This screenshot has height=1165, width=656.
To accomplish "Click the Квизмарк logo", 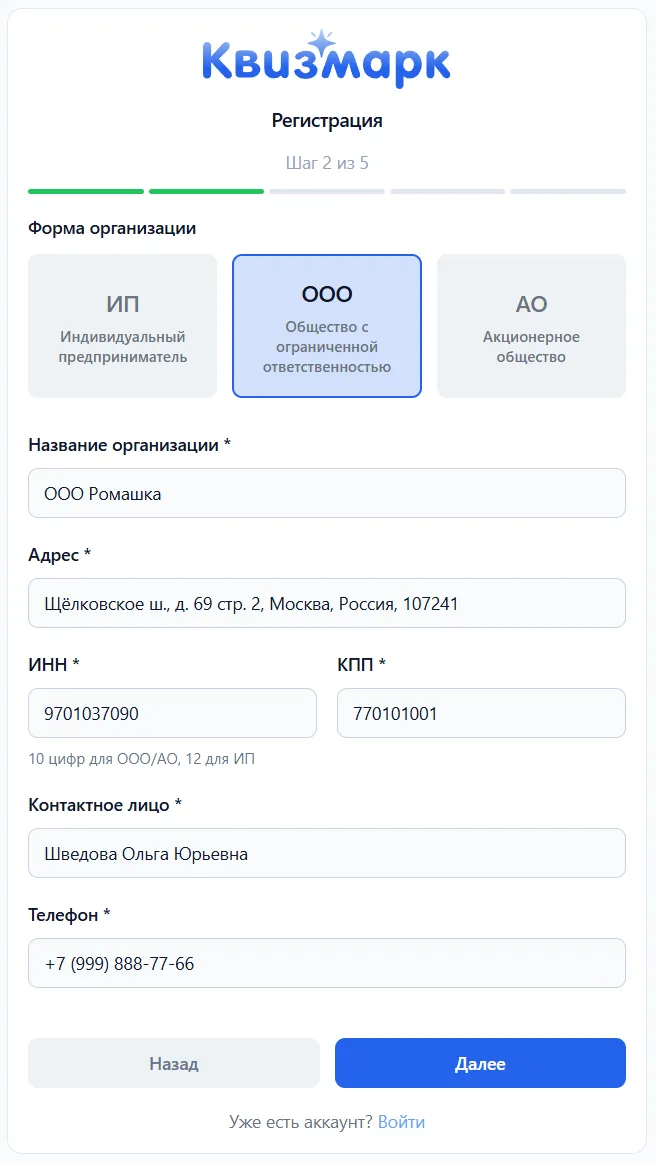I will pyautogui.click(x=327, y=60).
